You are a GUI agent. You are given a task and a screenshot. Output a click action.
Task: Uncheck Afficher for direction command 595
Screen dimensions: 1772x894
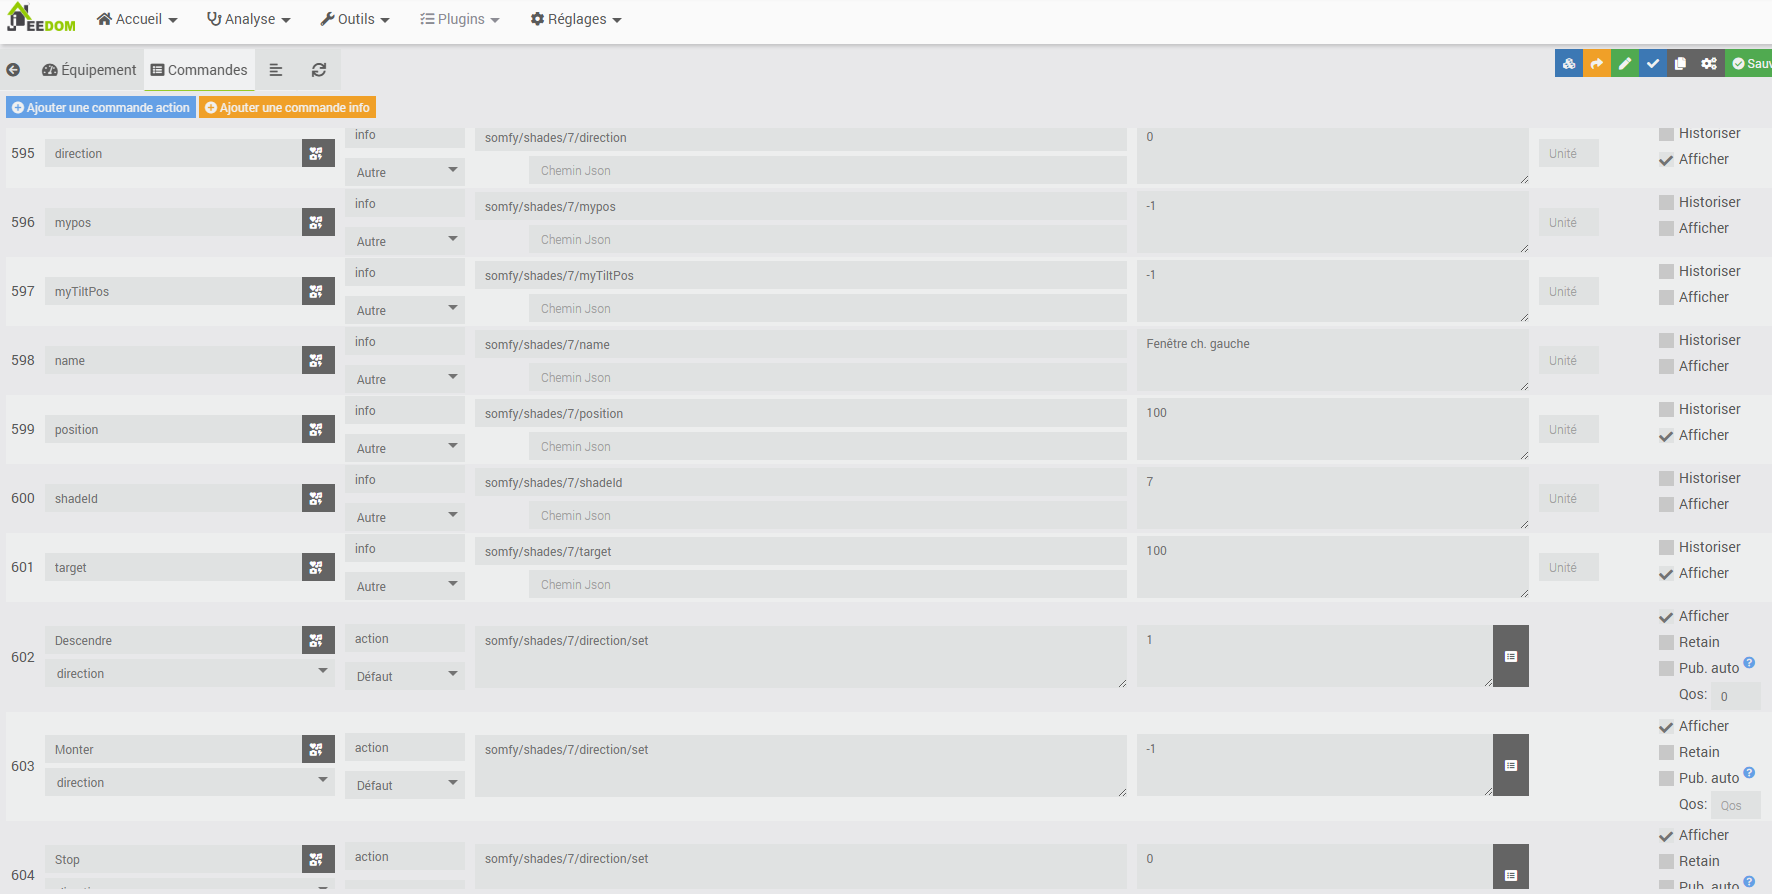coord(1666,160)
